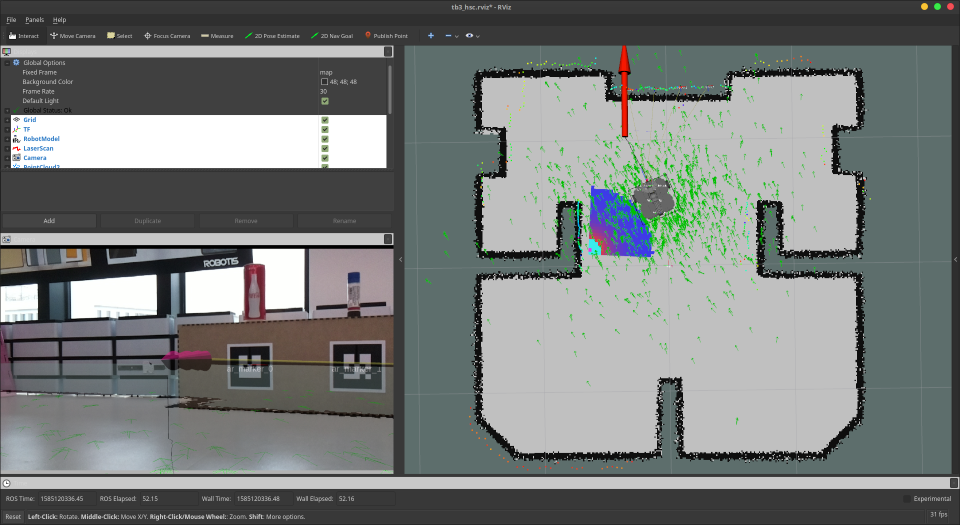Expand the Camera display node
Screen dimensions: 960x525
pyautogui.click(x=7, y=158)
